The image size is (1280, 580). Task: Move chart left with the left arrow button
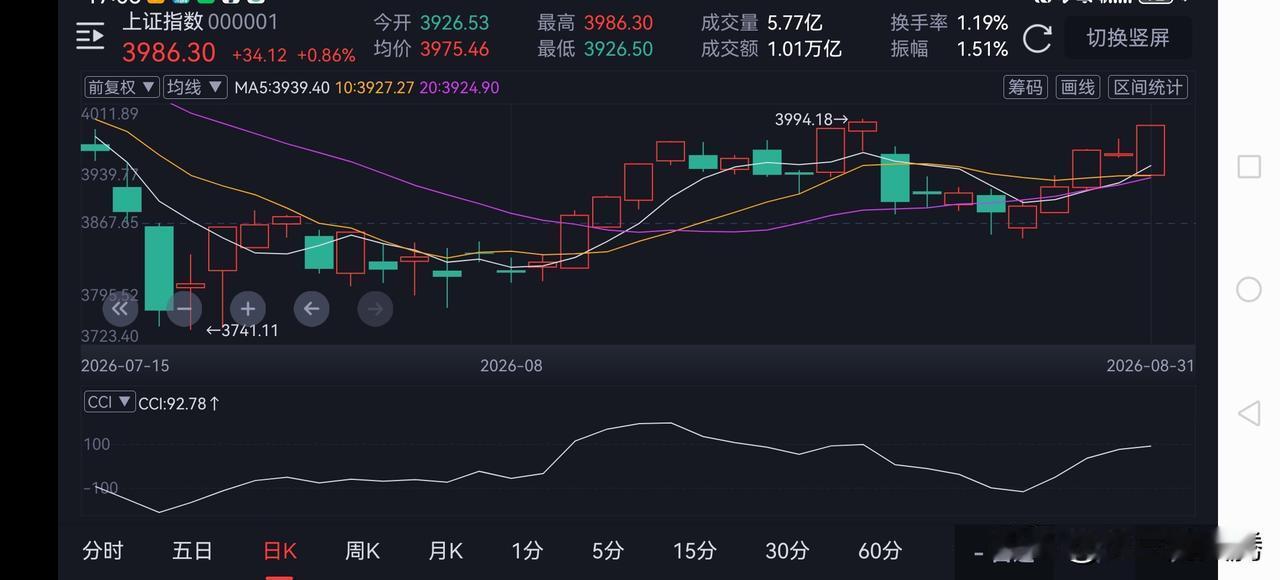(x=311, y=309)
